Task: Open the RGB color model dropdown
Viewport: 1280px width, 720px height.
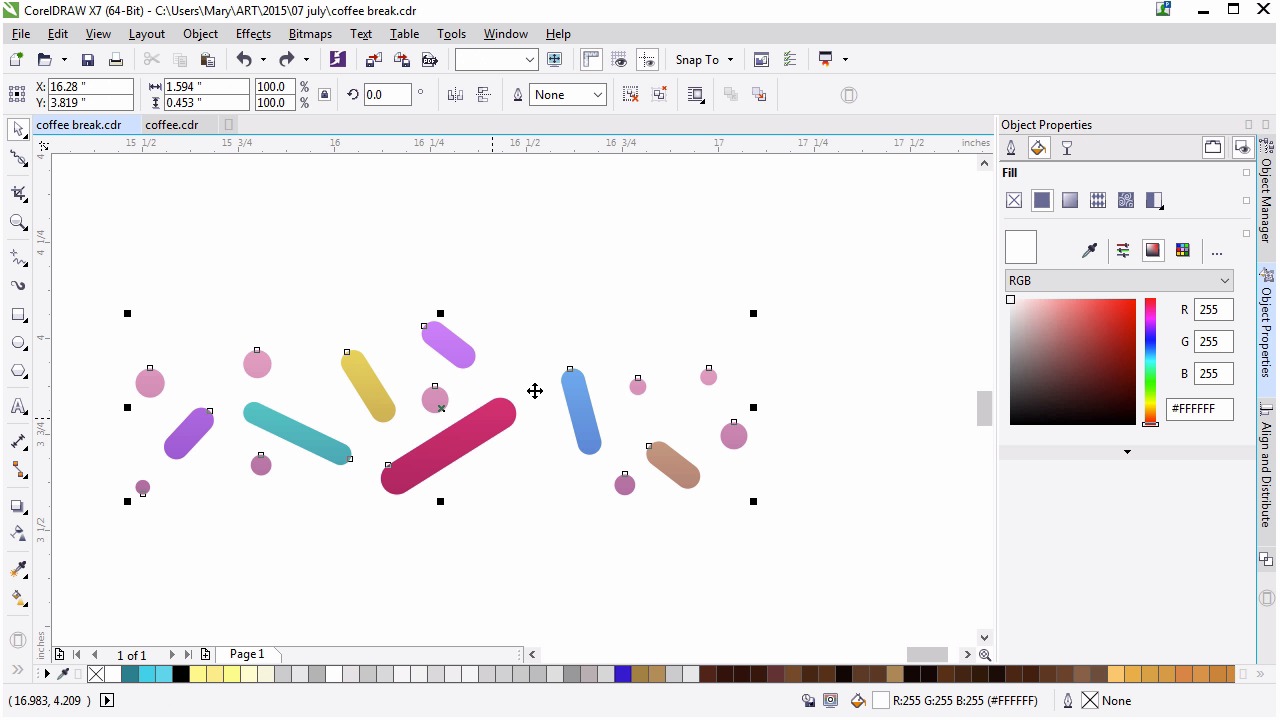Action: click(1119, 281)
